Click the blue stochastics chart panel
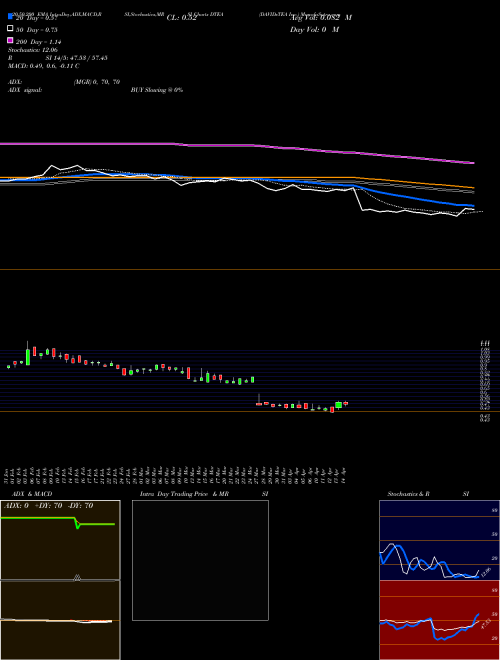The width and height of the screenshot is (500, 660). (x=439, y=540)
